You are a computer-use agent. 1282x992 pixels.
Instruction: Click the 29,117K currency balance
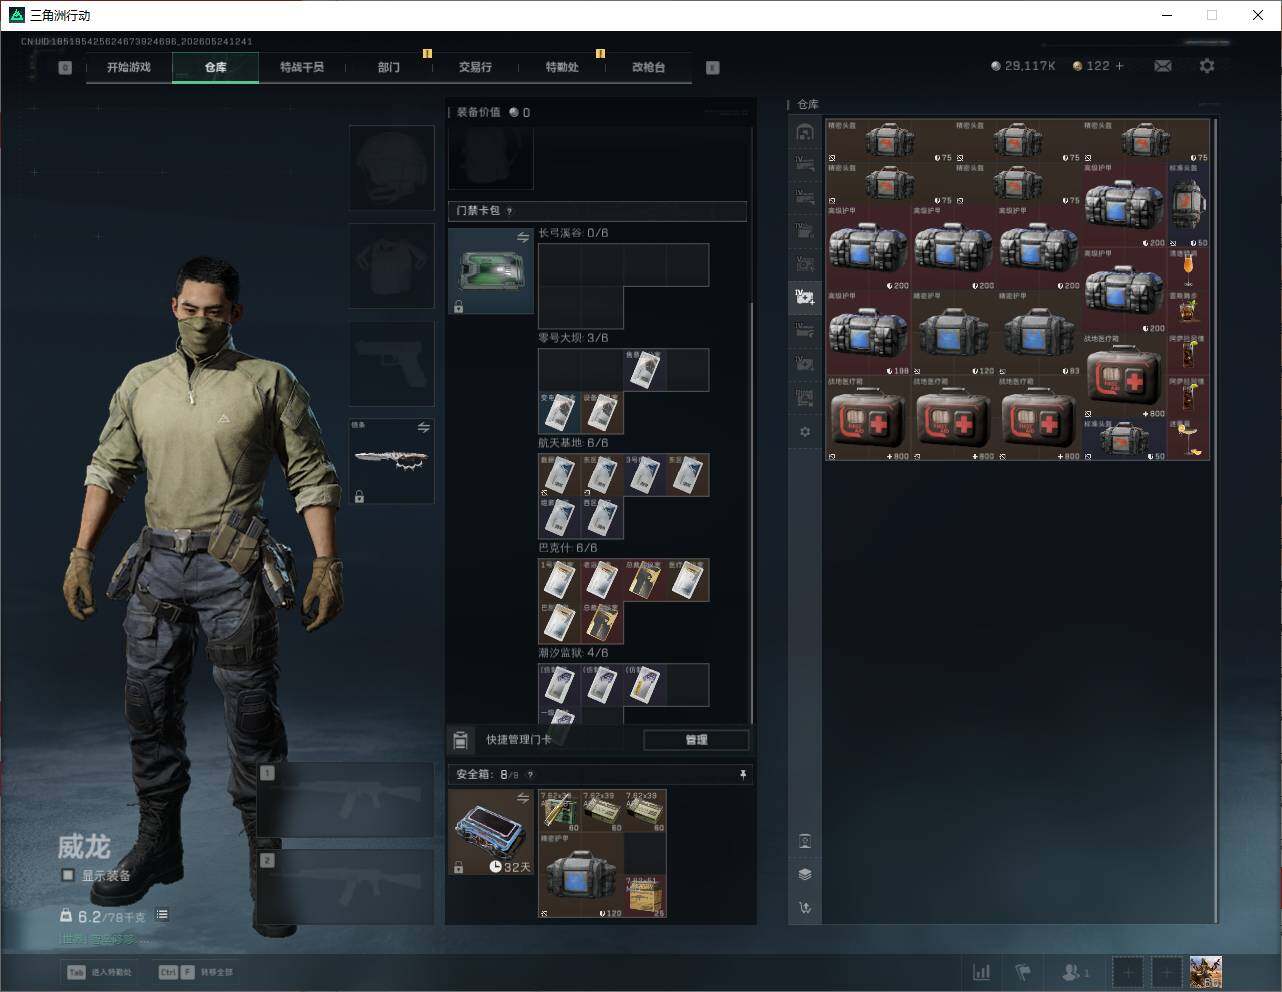[1023, 66]
